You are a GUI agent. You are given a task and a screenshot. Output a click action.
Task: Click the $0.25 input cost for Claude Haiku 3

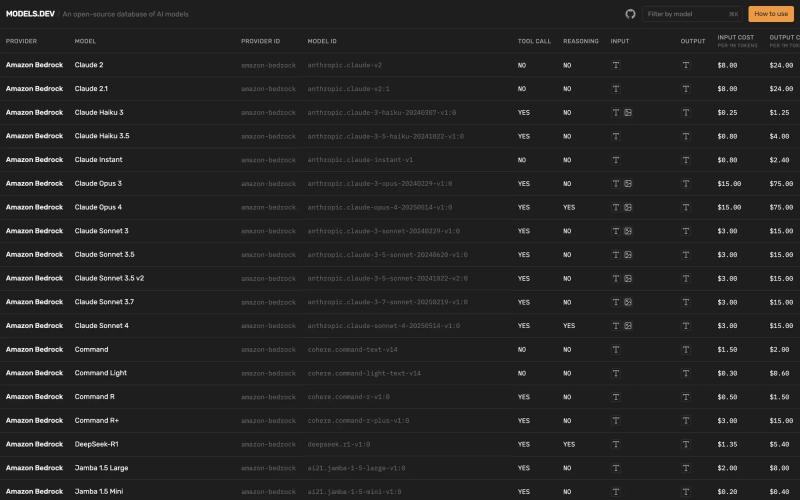tap(727, 113)
